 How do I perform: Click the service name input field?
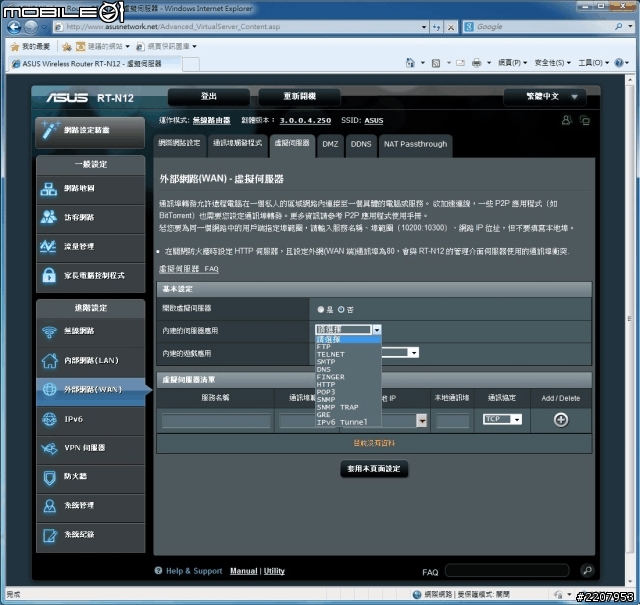216,421
